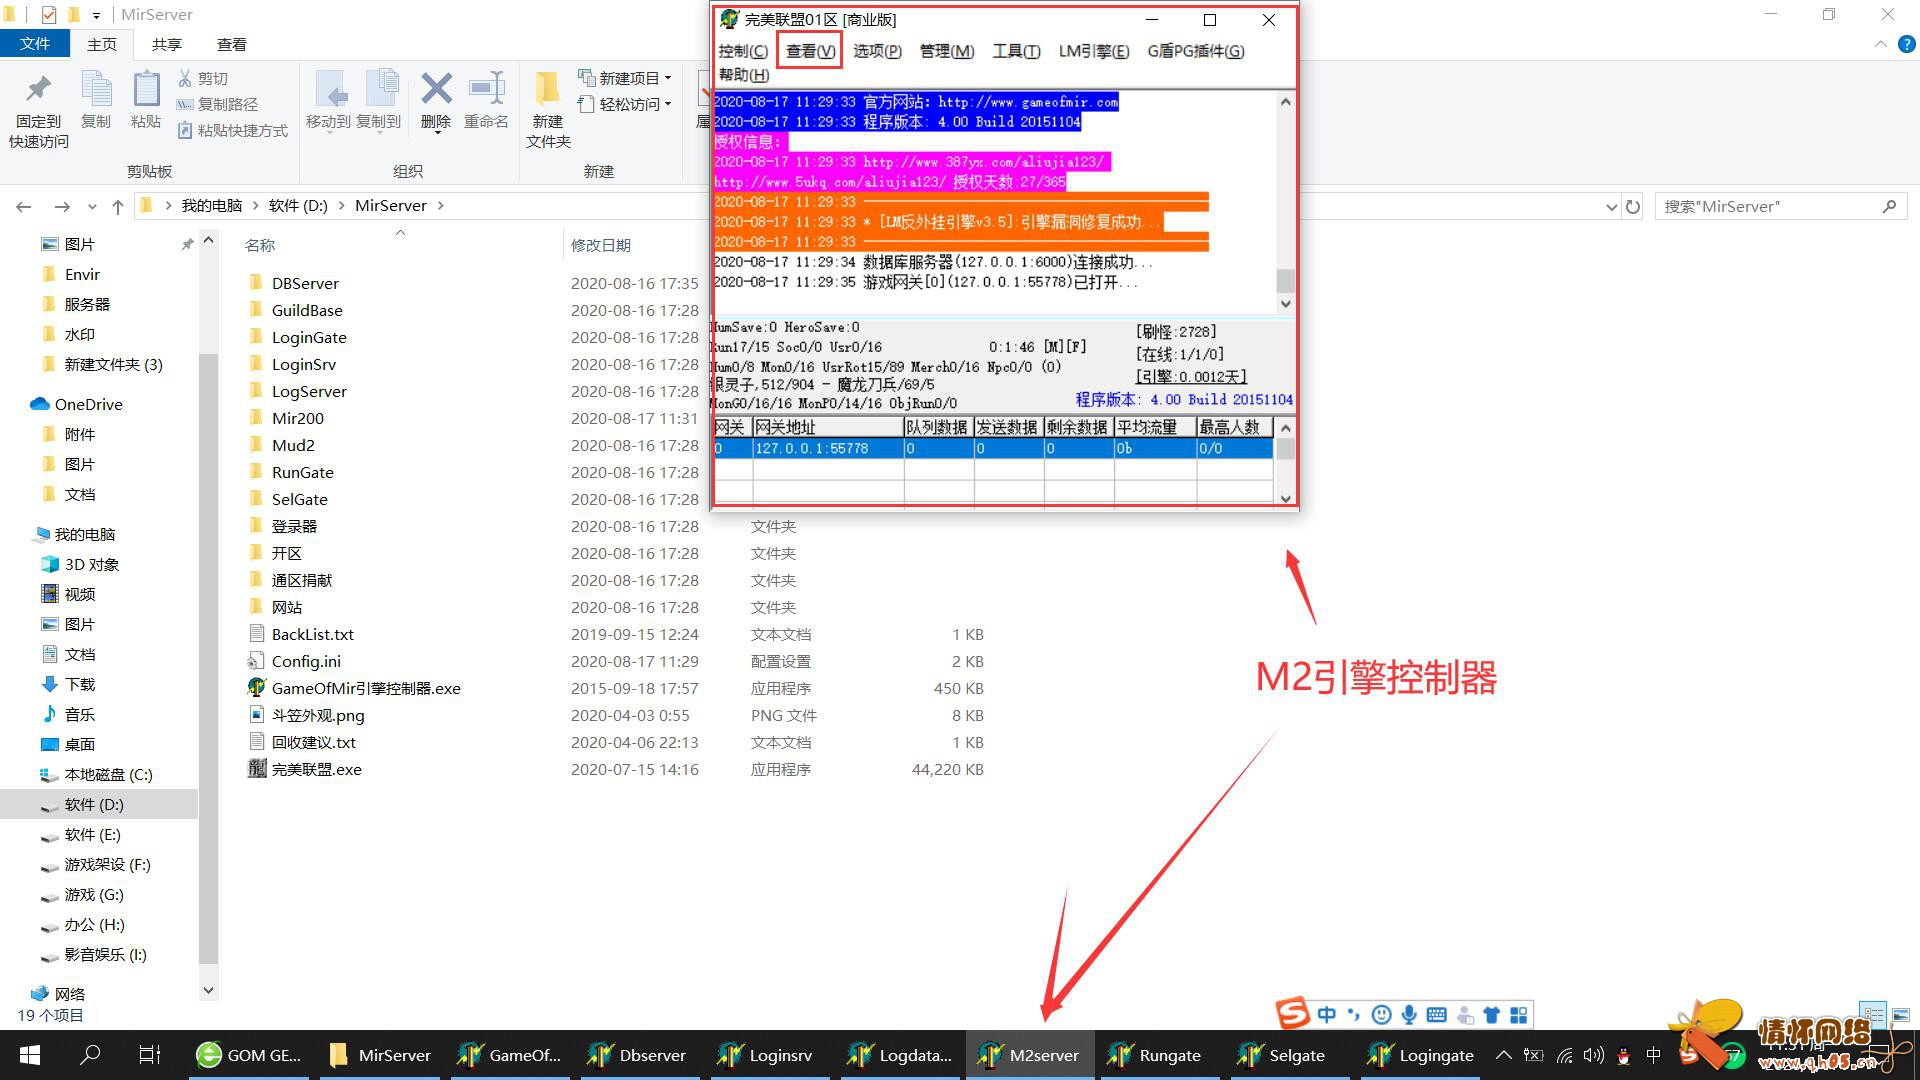Click Copy path (复制路径) button
The height and width of the screenshot is (1080, 1920).
(x=217, y=104)
